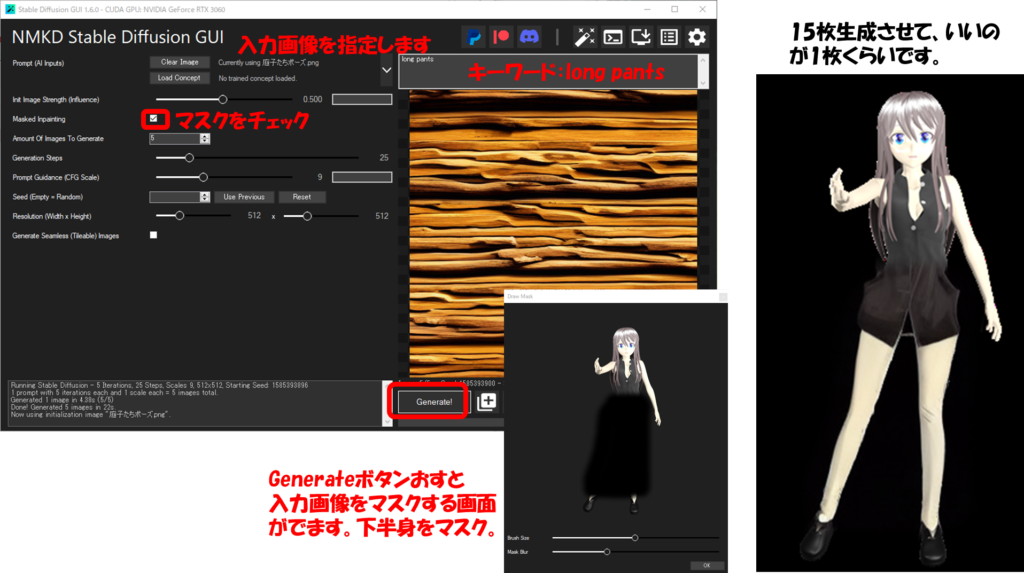Click the Brush Size slider in Draw Mask

point(635,538)
